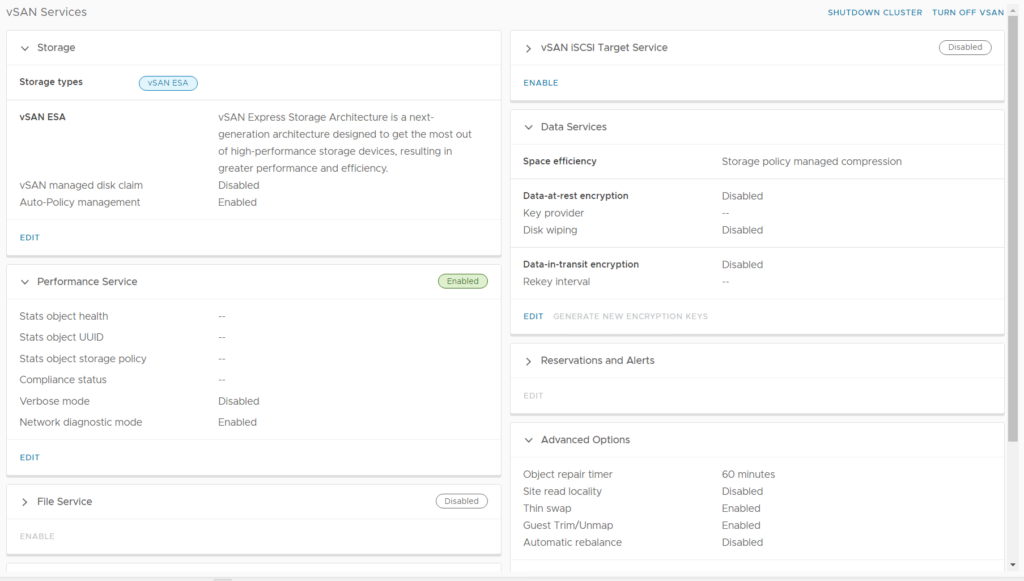Click the vertical scrollbar on the right
The height and width of the screenshot is (581, 1024).
pyautogui.click(x=1014, y=230)
